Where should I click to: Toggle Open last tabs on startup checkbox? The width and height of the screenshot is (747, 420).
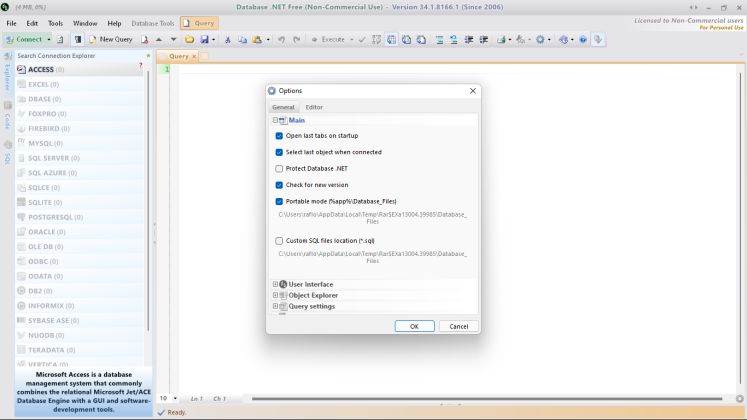click(279, 136)
